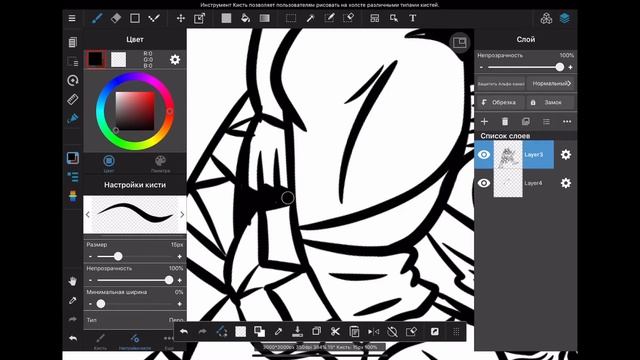The width and height of the screenshot is (640, 360).
Task: Select the Bucket fill tool
Action: pyautogui.click(x=245, y=18)
